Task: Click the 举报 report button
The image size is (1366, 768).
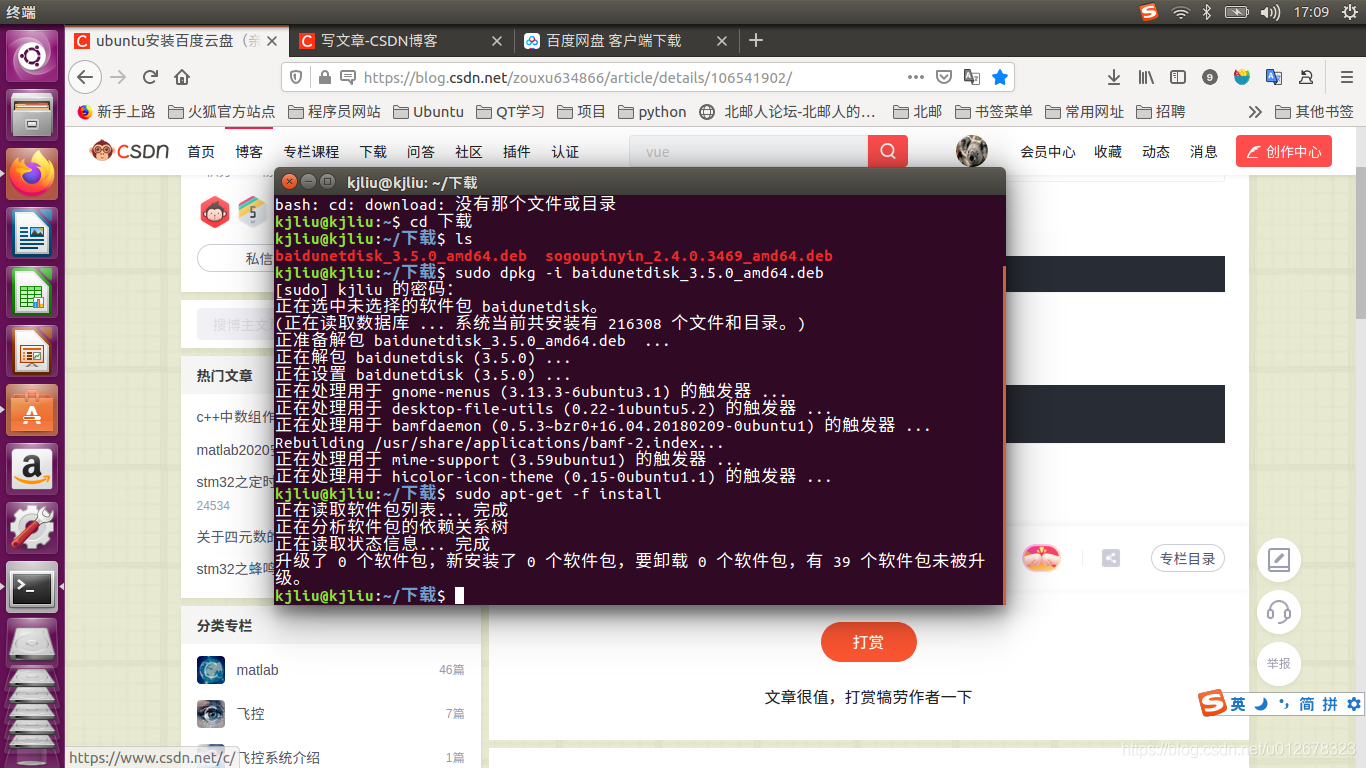Action: (1279, 663)
